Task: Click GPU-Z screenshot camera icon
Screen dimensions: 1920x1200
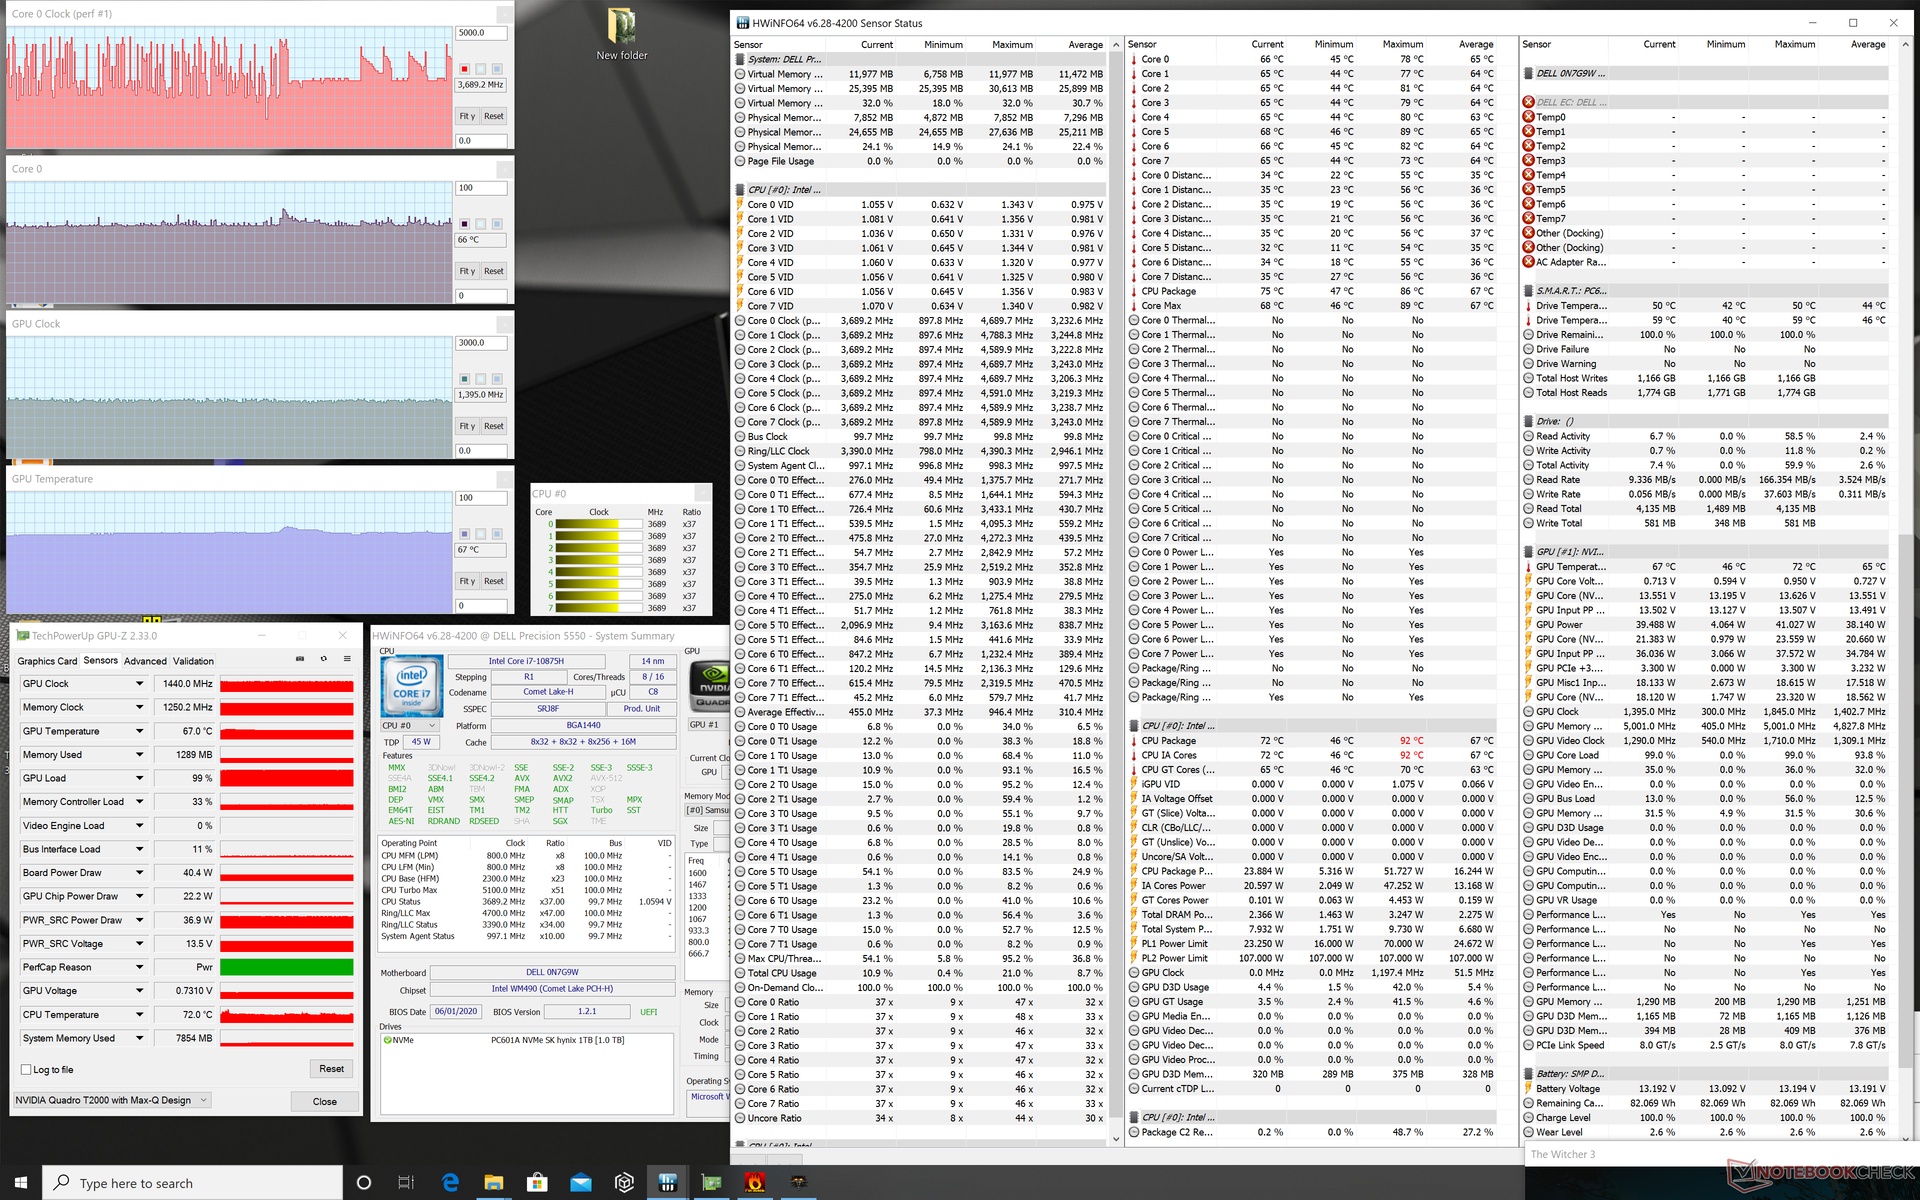Action: [300, 659]
